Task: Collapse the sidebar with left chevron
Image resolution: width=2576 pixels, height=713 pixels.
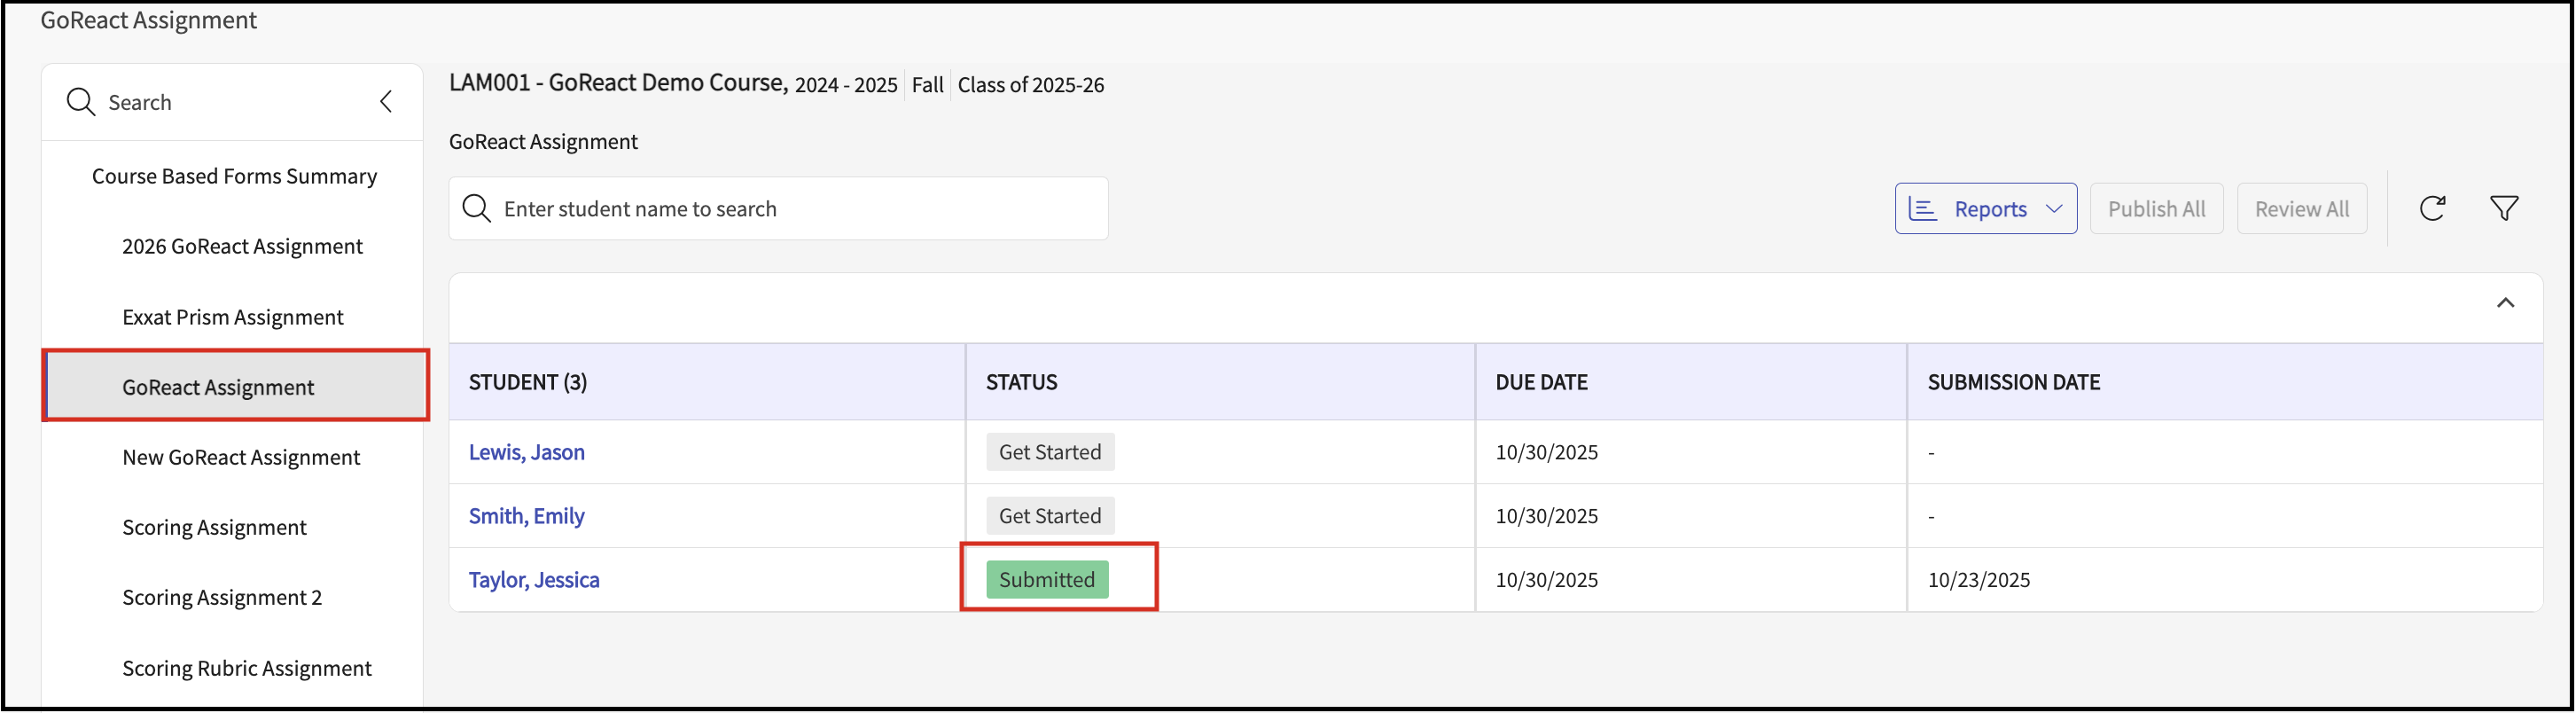Action: (x=386, y=102)
